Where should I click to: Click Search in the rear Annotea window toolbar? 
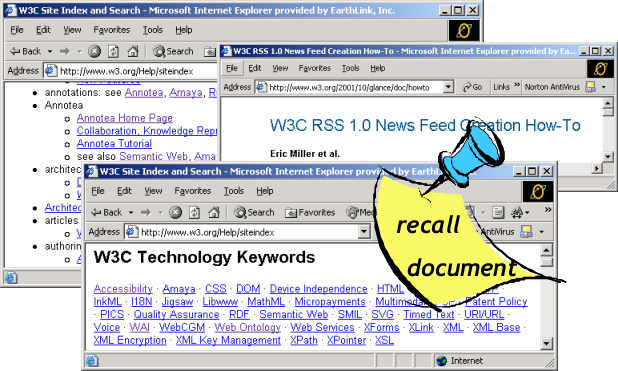pyautogui.click(x=173, y=51)
